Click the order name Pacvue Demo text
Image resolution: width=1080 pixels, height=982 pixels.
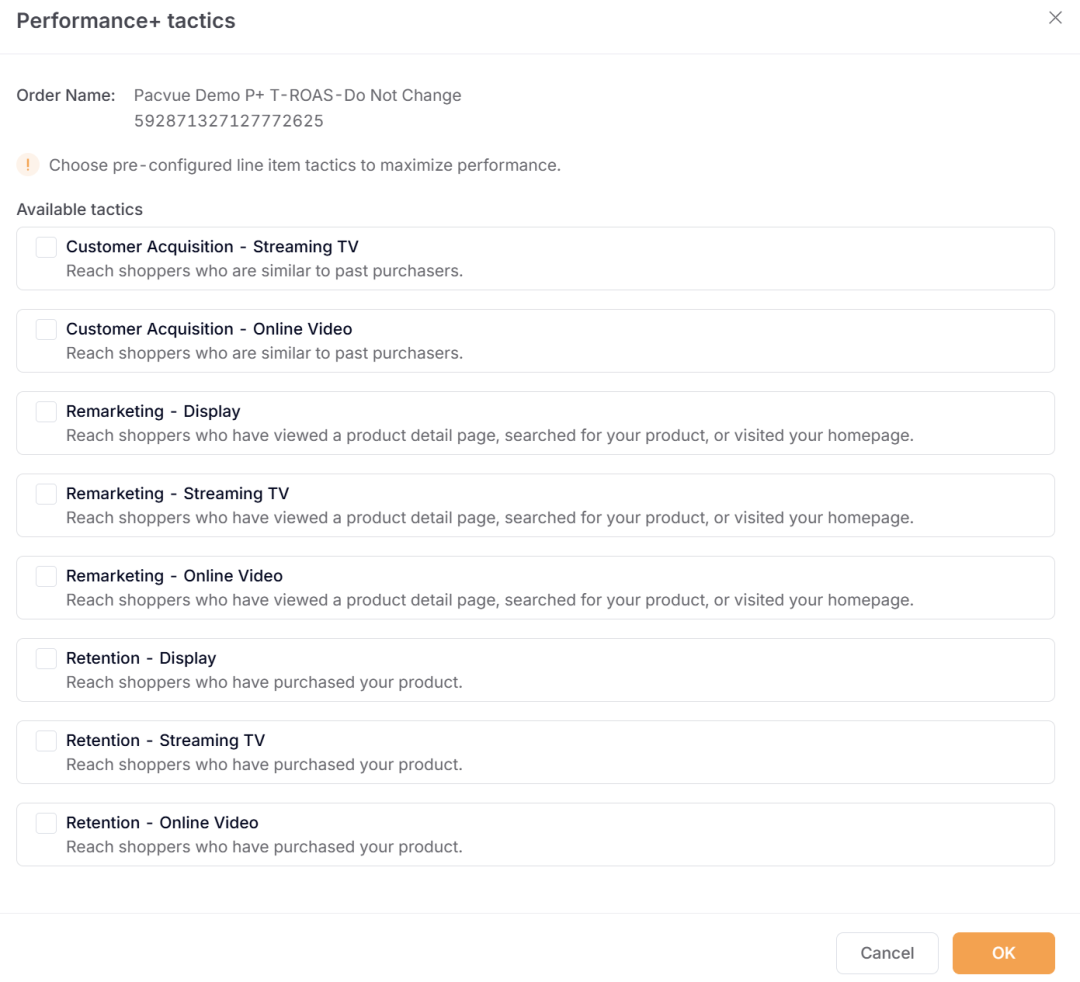tap(297, 96)
